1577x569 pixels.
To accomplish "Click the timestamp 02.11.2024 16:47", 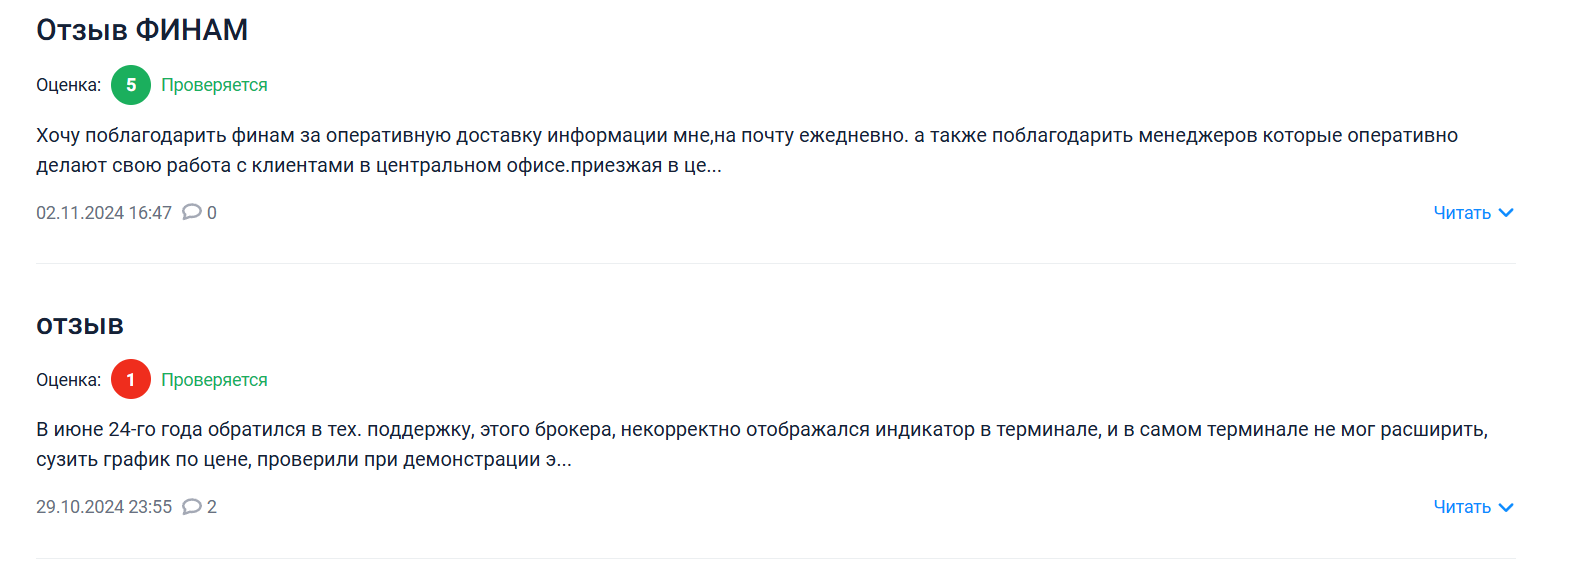I will (x=104, y=213).
